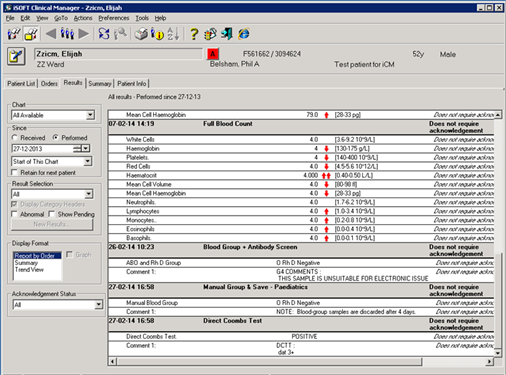Select the Received radio button
The image size is (506, 375).
(14, 137)
